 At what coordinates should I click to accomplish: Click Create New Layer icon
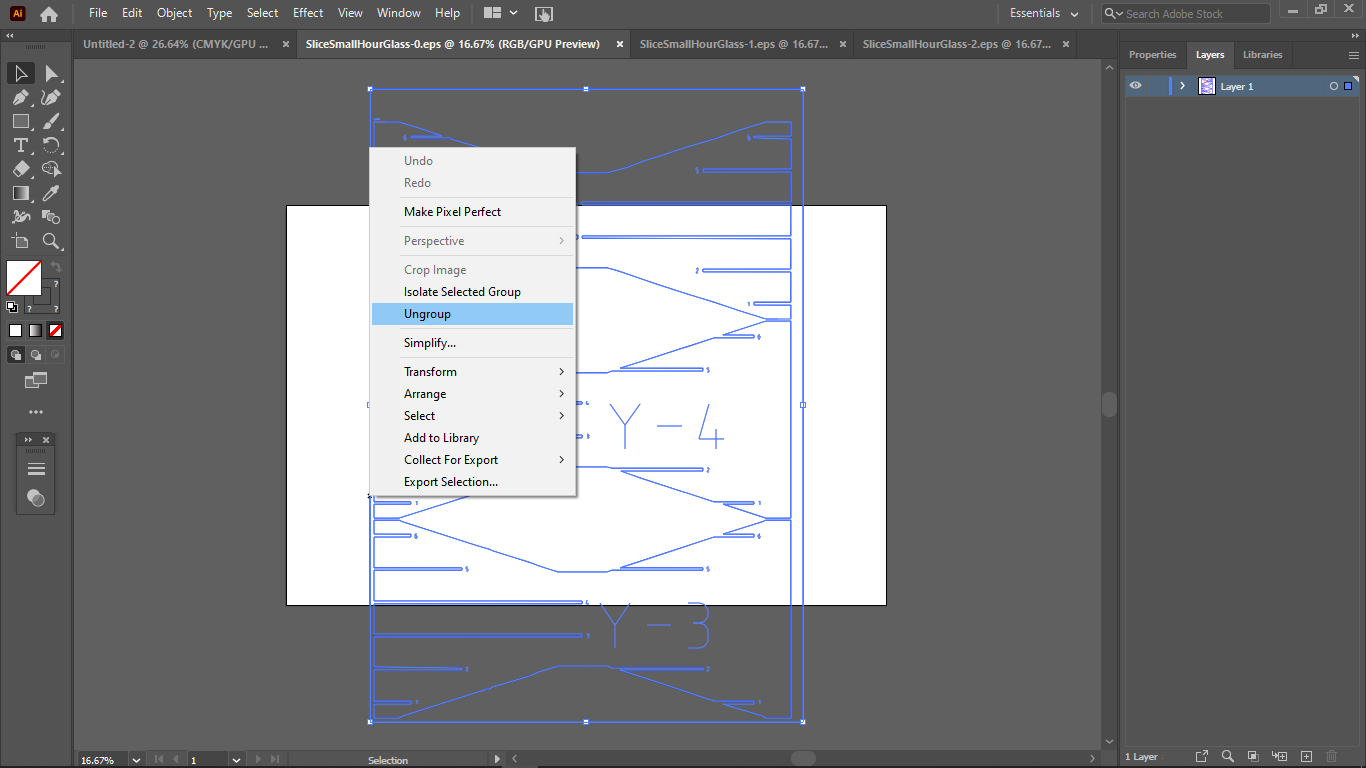pos(1305,757)
